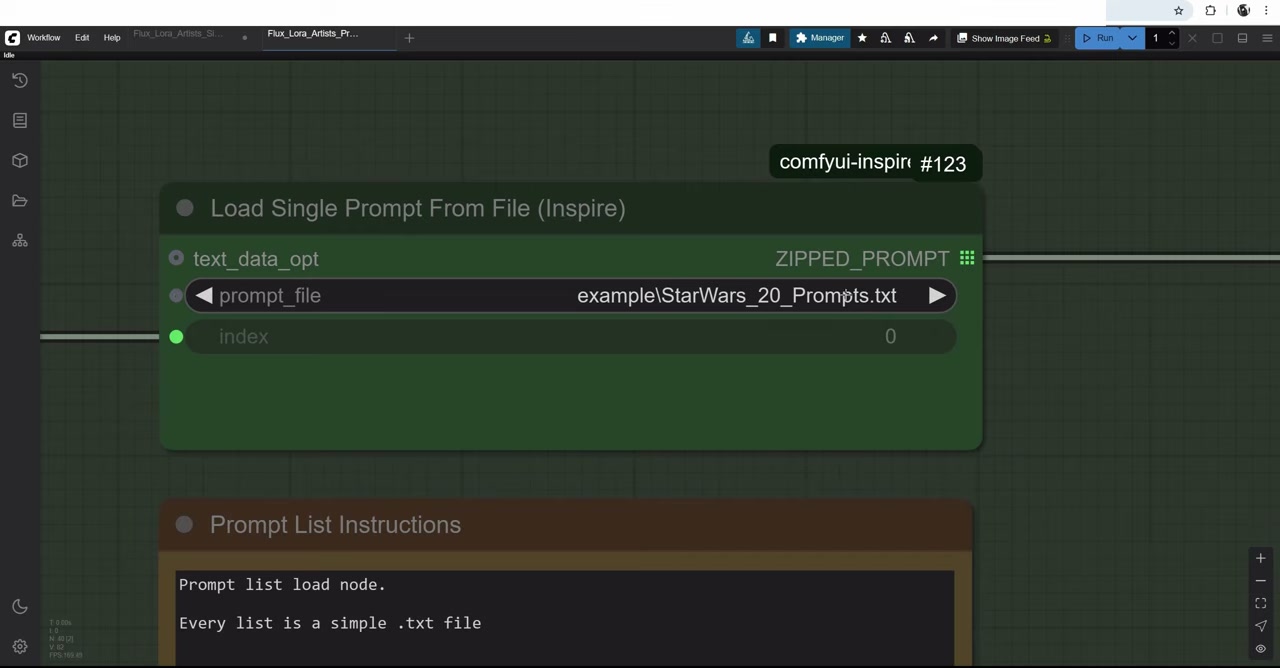Click the share arrow icon
Screen dimensions: 1280x668
[x=933, y=38]
